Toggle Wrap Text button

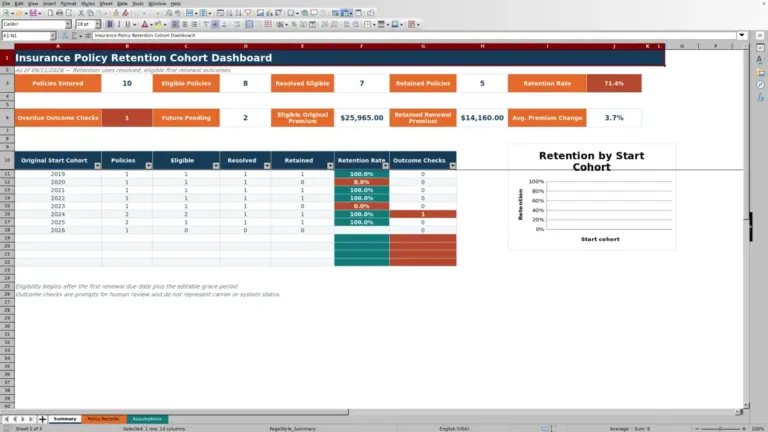pyautogui.click(x=237, y=24)
